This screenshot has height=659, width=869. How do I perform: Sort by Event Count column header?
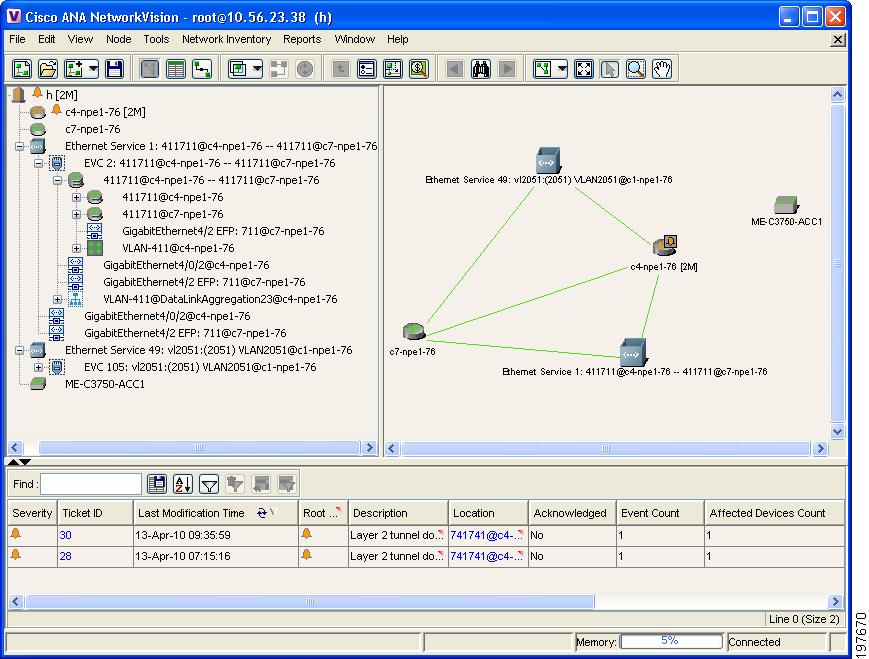click(x=660, y=513)
